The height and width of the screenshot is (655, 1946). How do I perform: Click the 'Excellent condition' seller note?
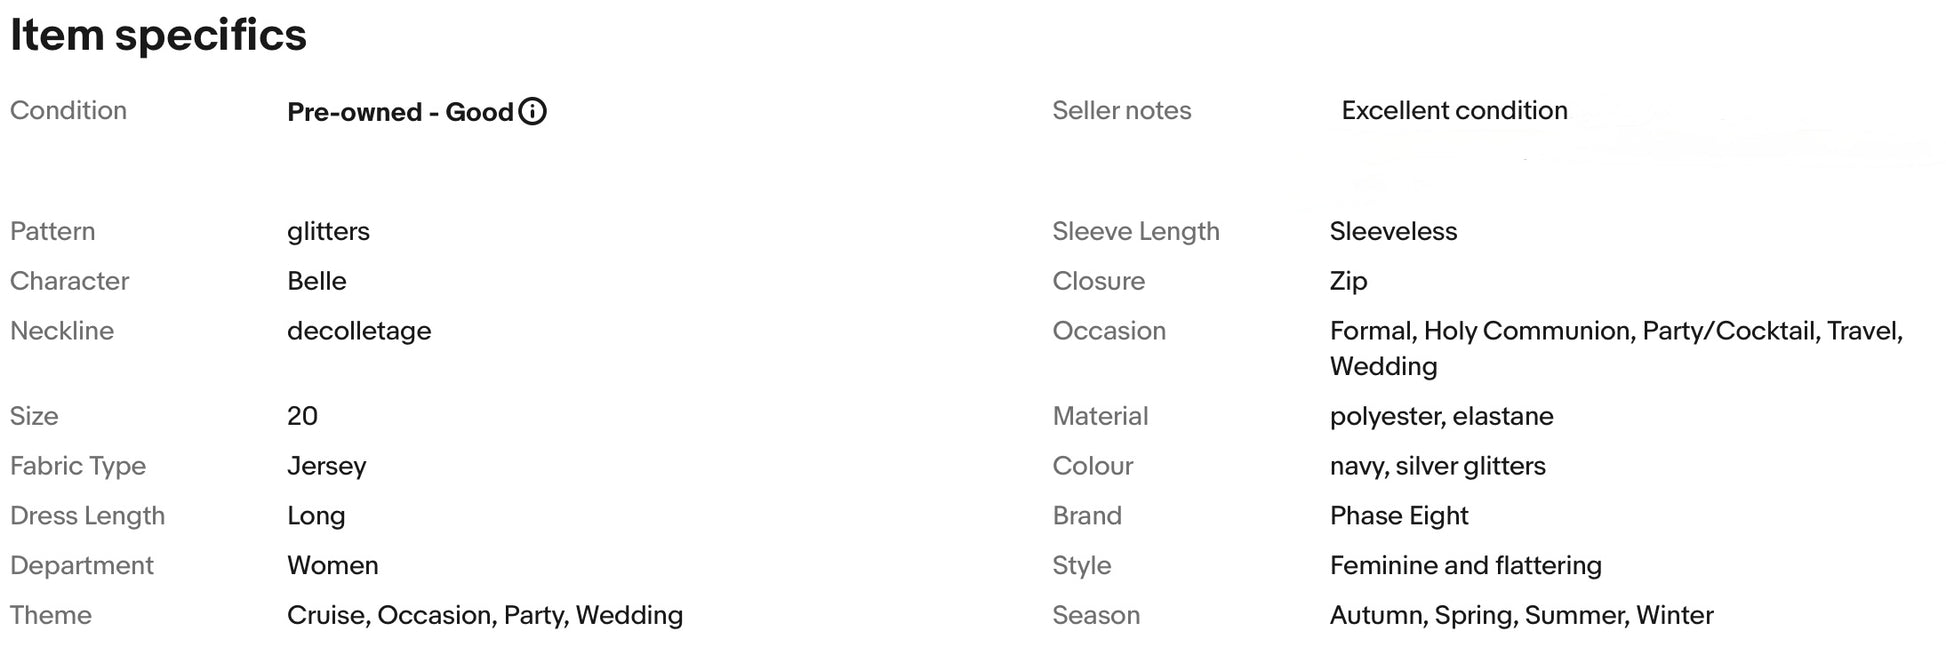click(x=1454, y=111)
